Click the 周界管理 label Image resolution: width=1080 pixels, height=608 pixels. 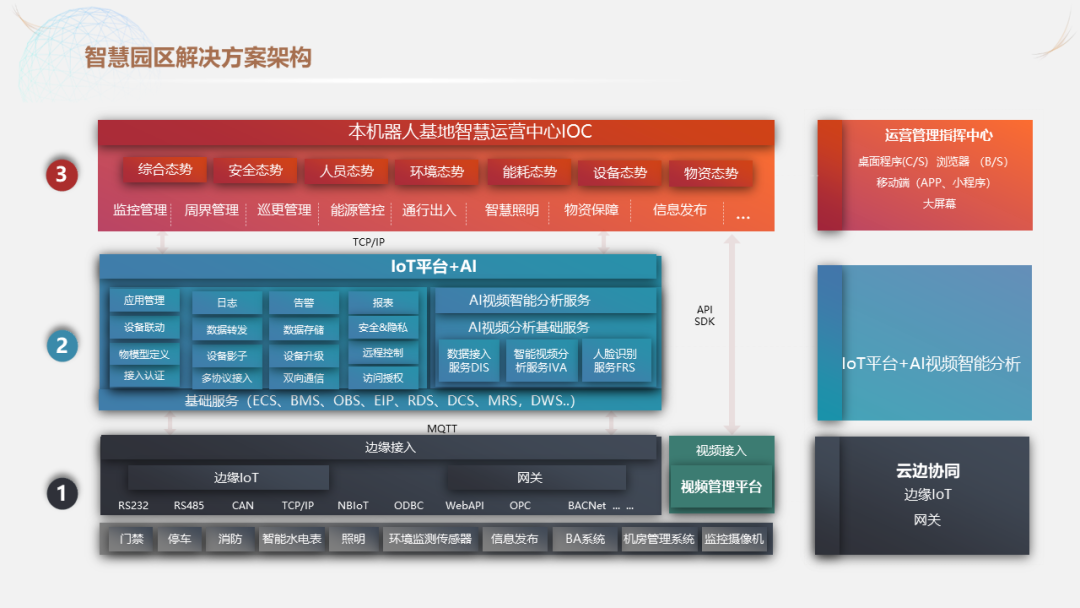point(211,210)
